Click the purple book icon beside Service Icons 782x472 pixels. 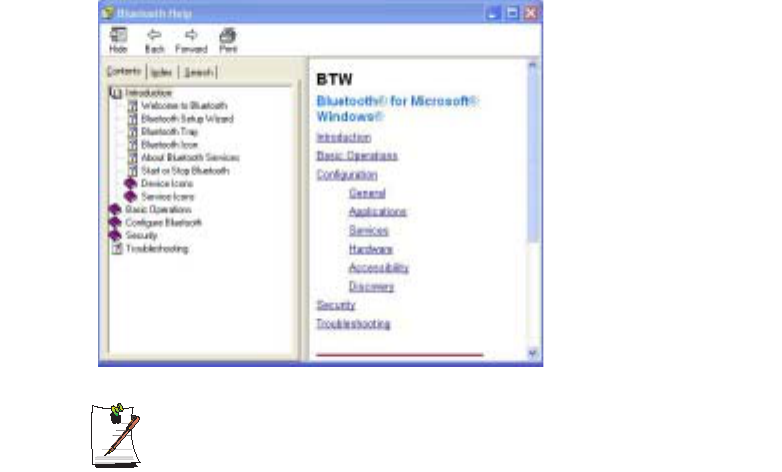tap(131, 197)
